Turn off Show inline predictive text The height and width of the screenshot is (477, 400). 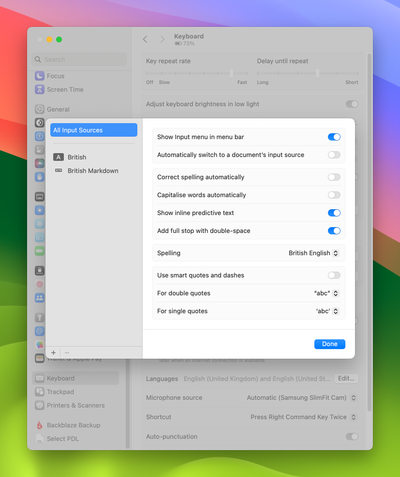pos(334,213)
